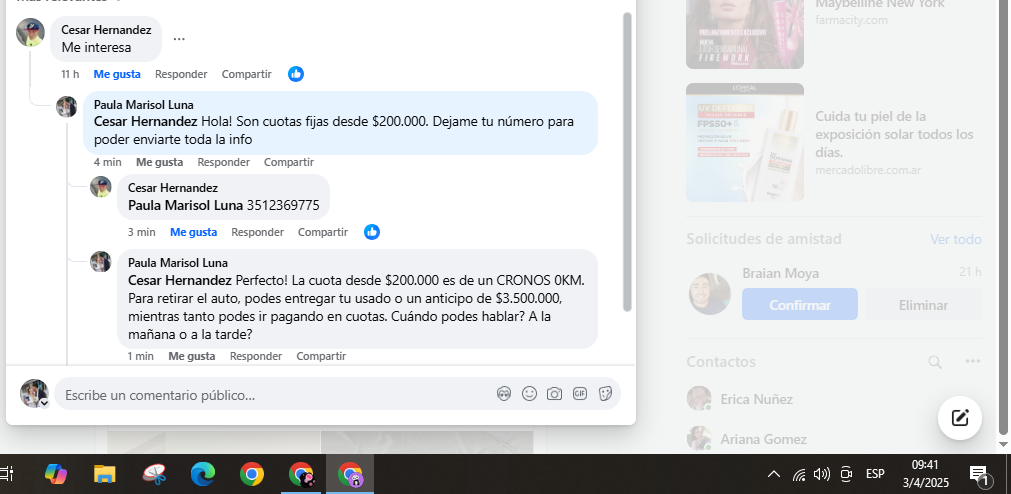Switch to the Chrome window with a pink profile badge

coord(301,475)
